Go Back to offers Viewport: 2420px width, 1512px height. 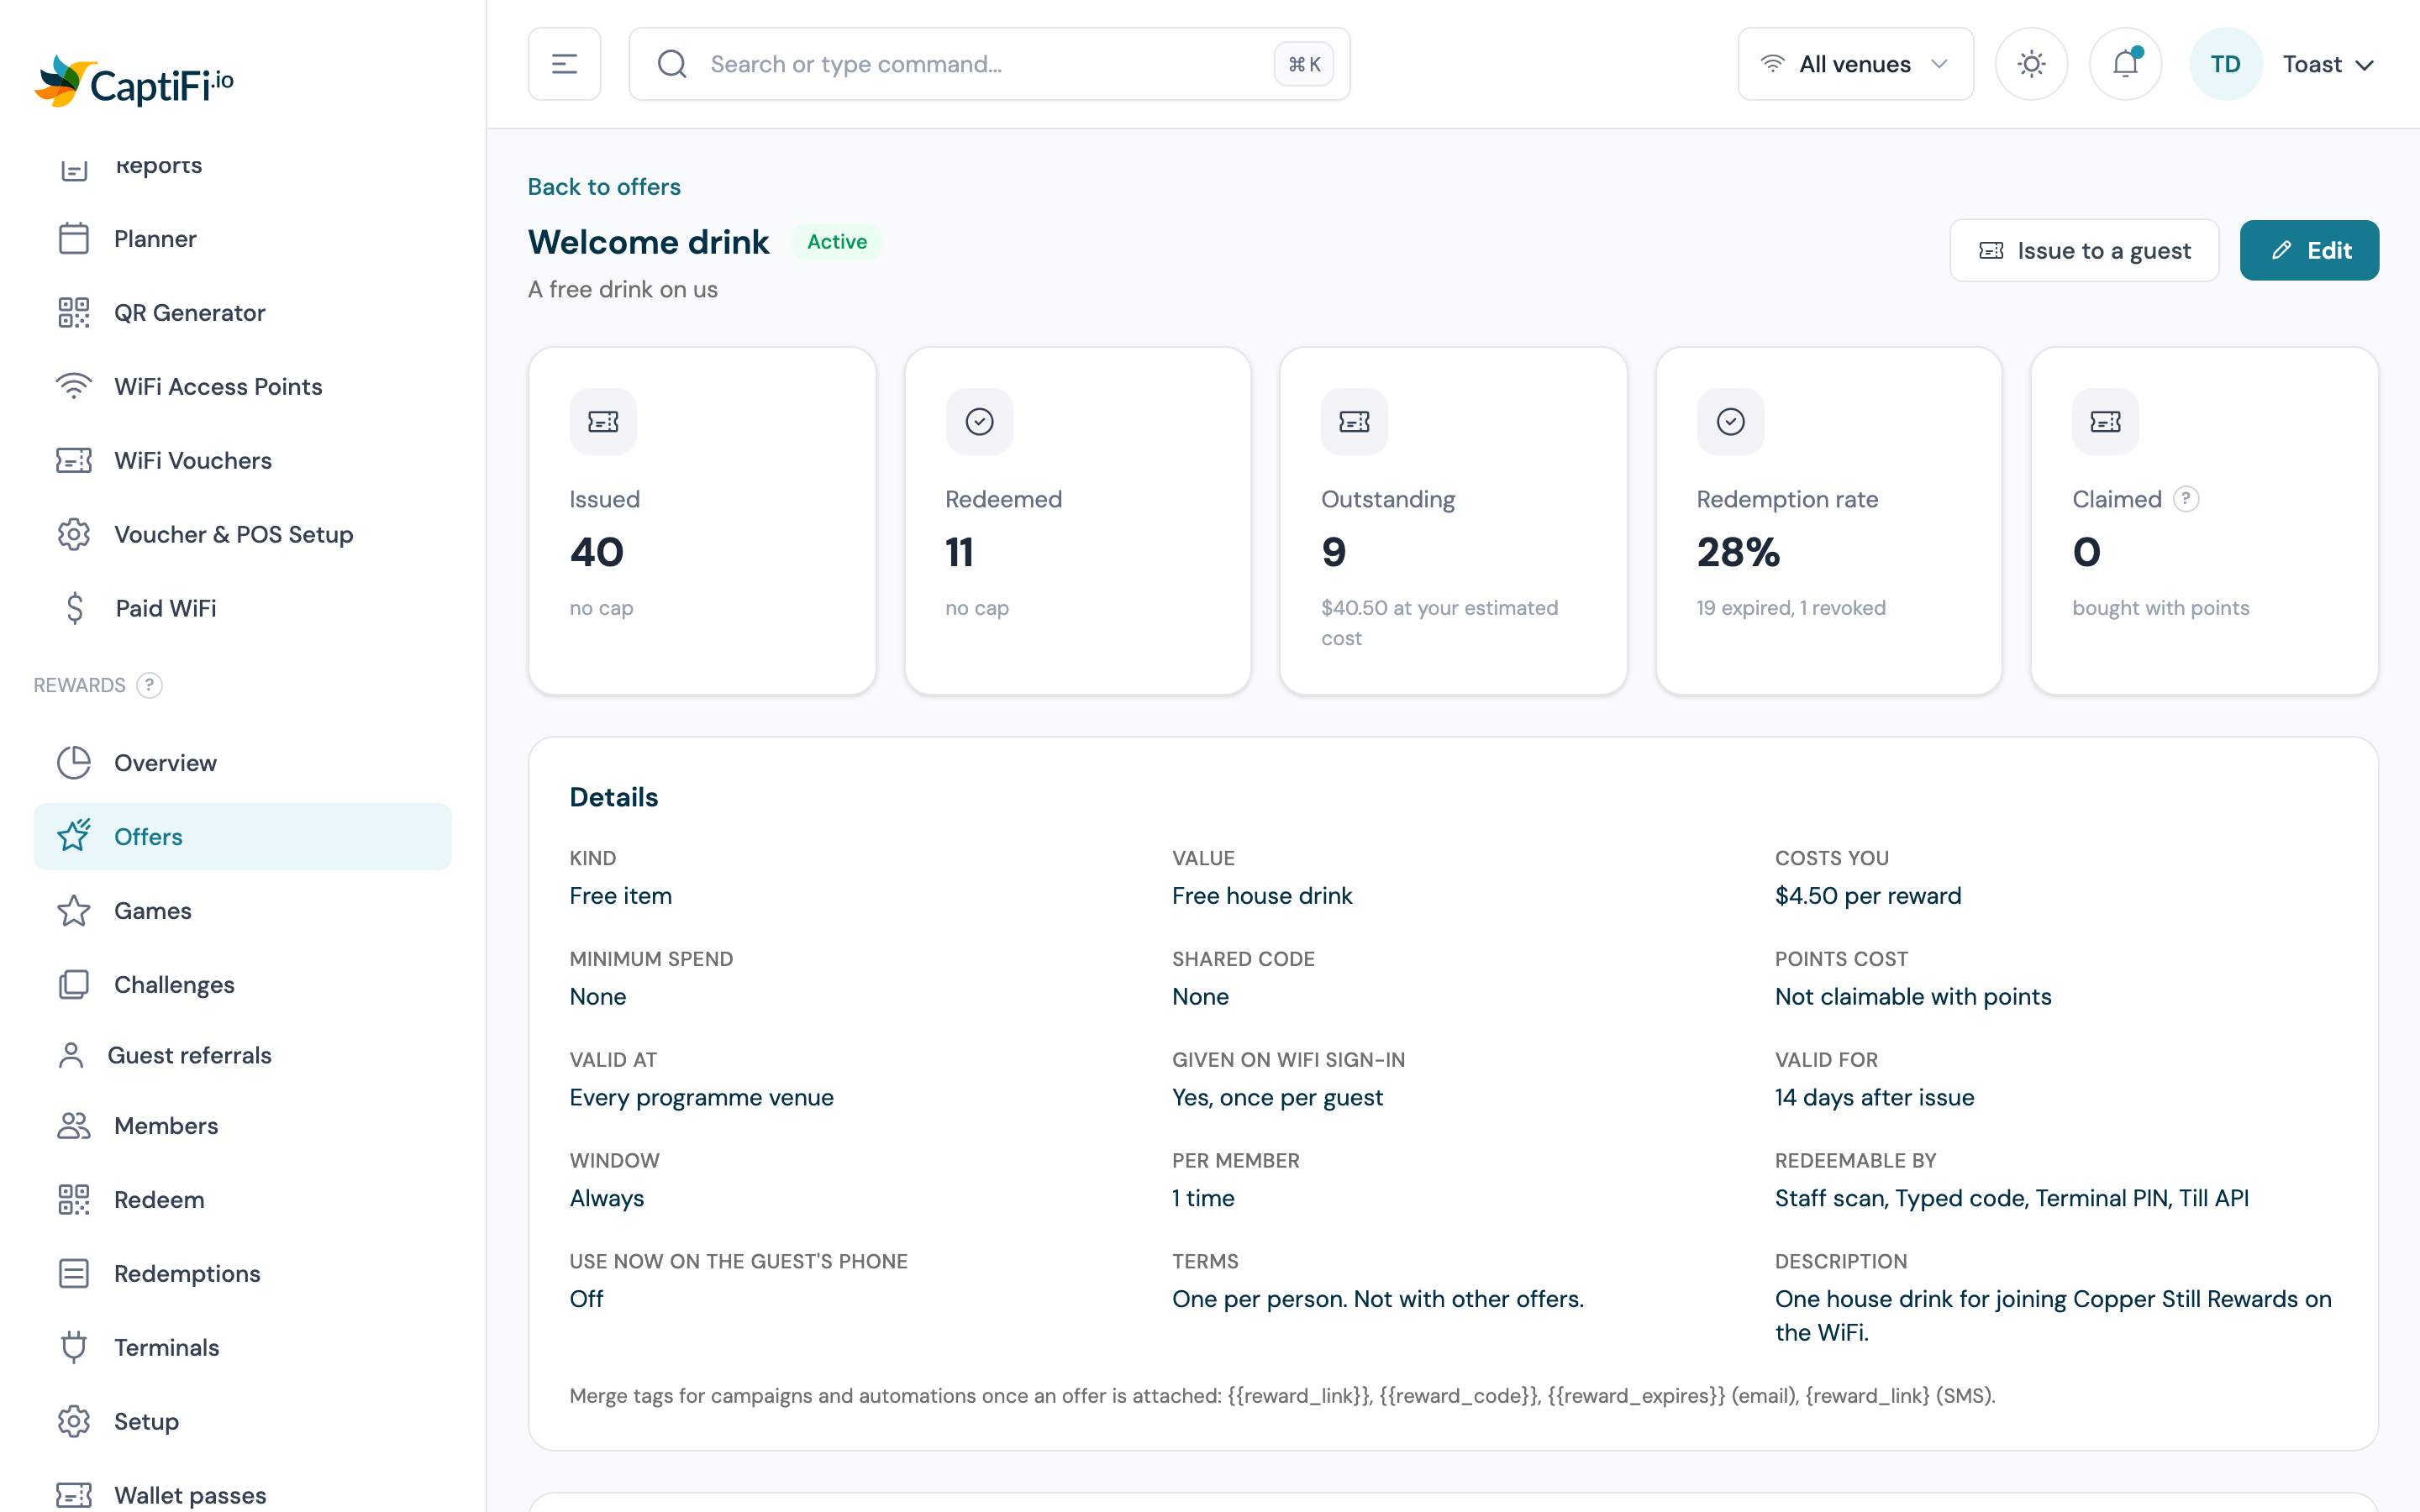coord(604,187)
